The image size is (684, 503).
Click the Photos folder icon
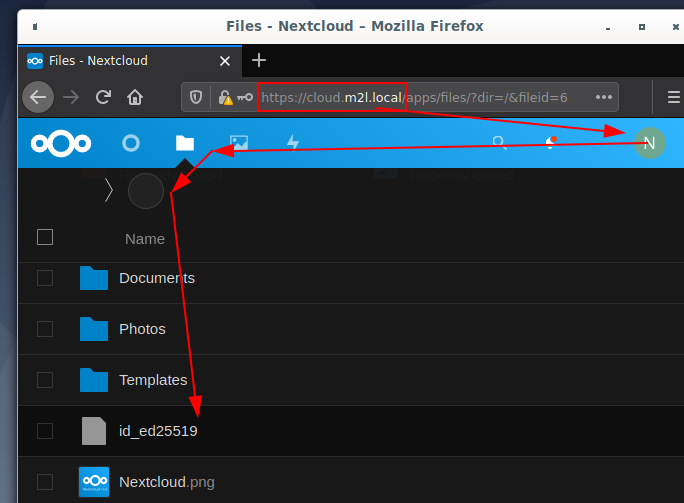[94, 329]
